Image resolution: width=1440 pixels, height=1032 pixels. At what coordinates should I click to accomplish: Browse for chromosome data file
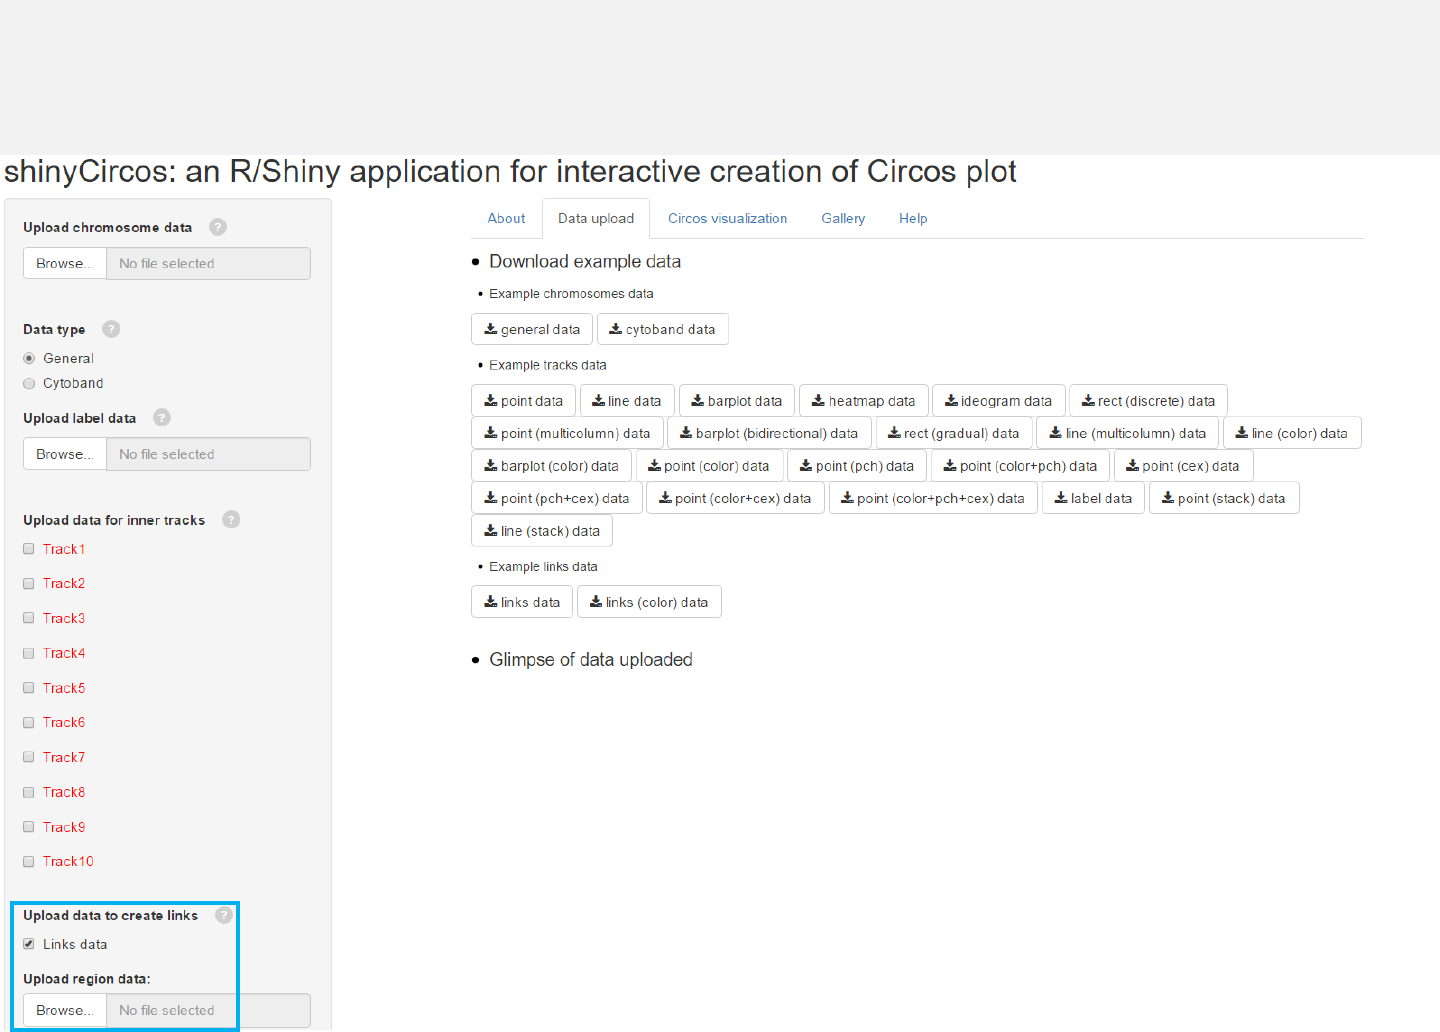[65, 263]
